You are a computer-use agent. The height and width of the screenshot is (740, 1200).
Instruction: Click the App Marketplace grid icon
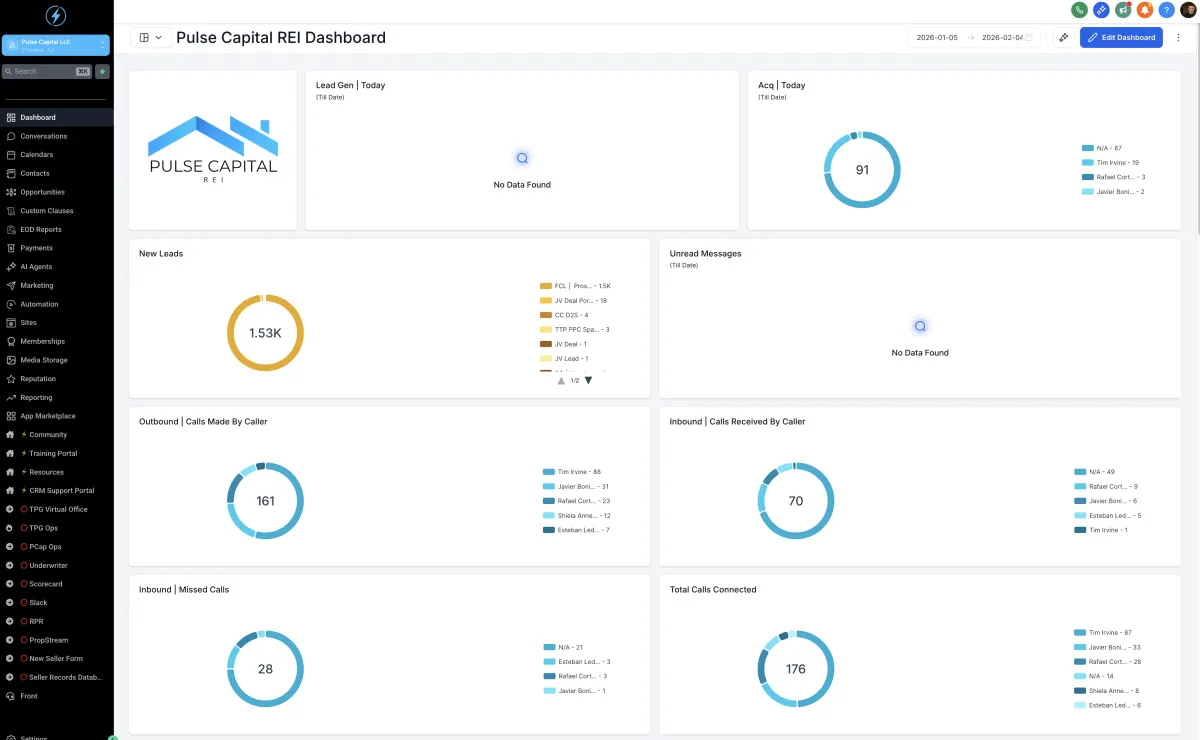[x=10, y=416]
